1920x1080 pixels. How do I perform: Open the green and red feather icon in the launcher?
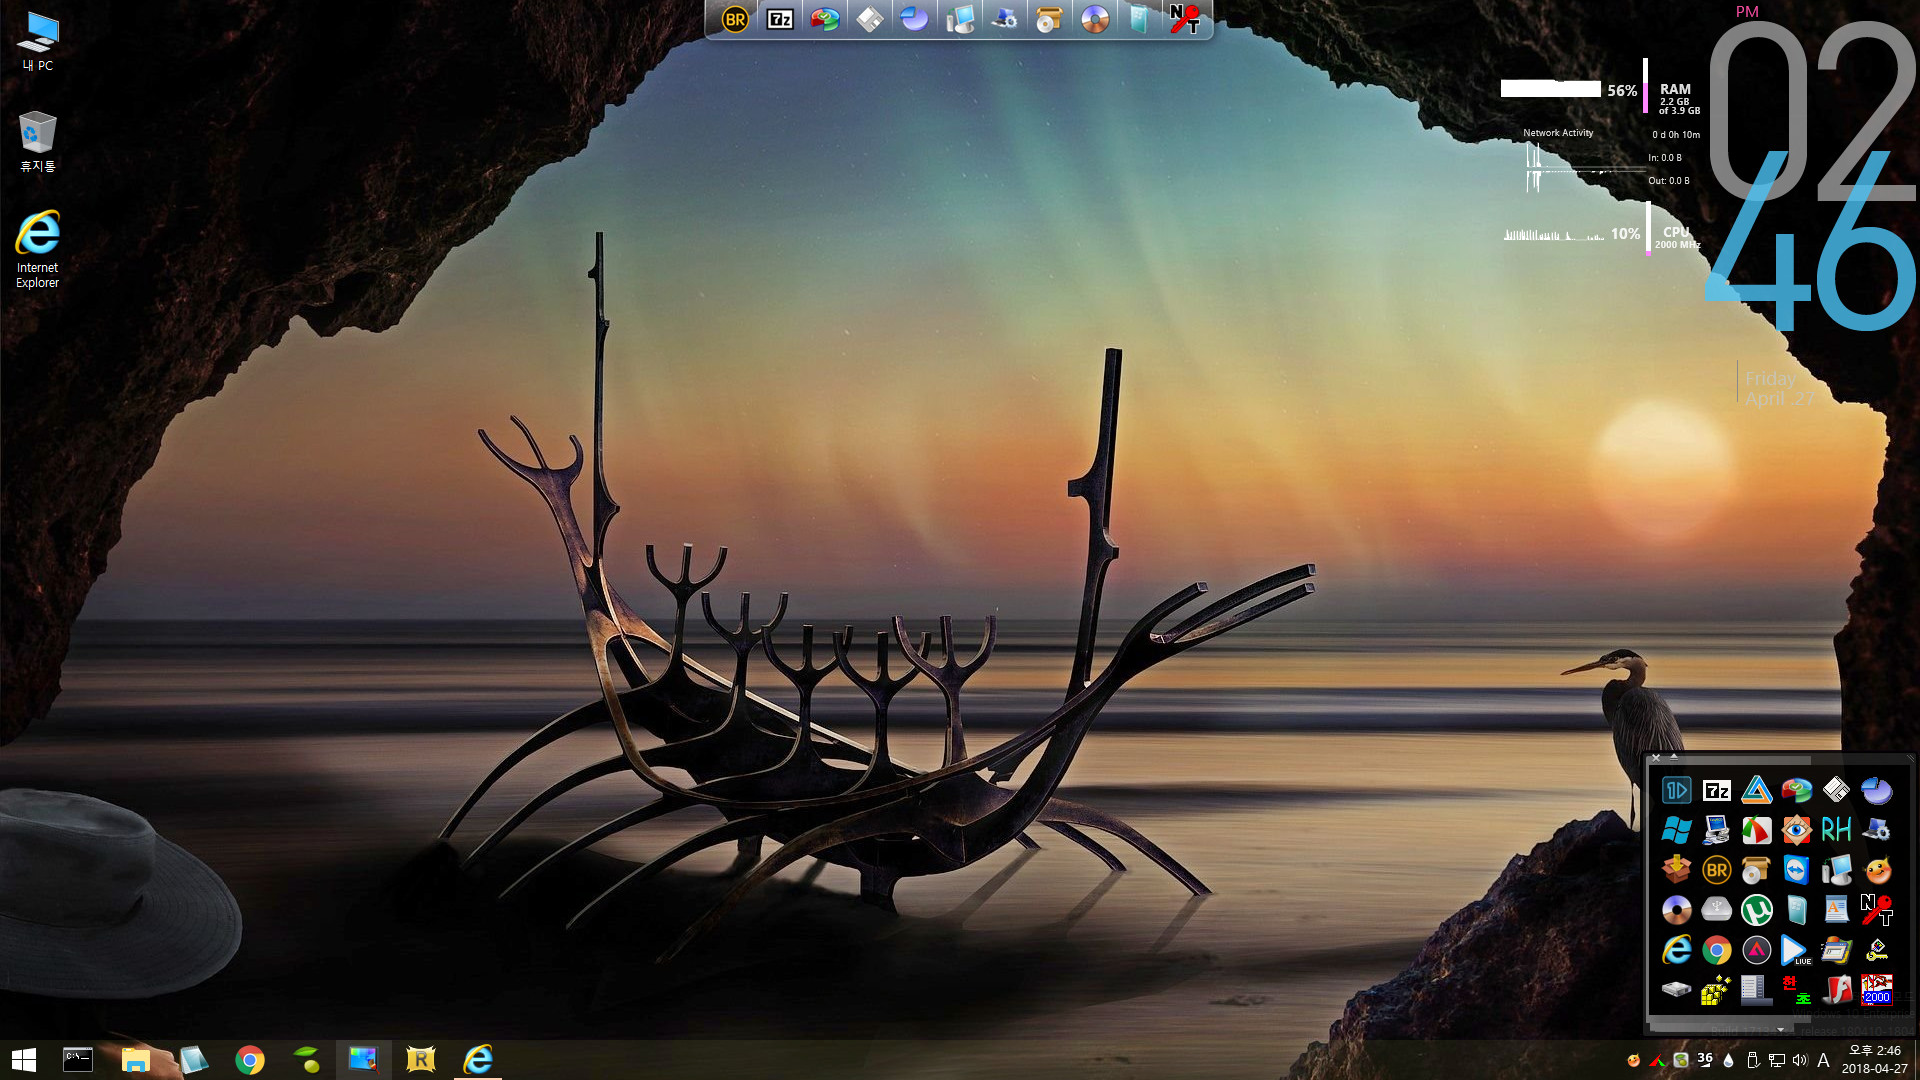coord(1757,830)
